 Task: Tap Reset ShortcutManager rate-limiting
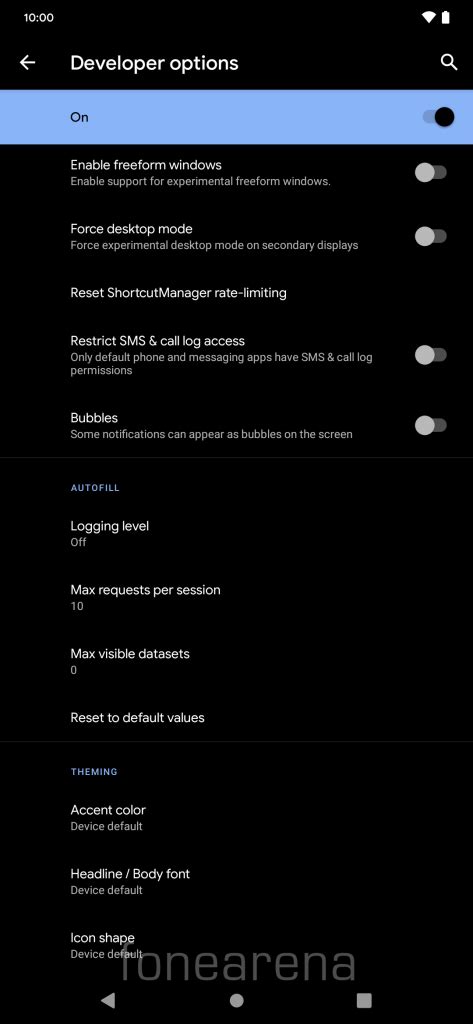pyautogui.click(x=236, y=293)
